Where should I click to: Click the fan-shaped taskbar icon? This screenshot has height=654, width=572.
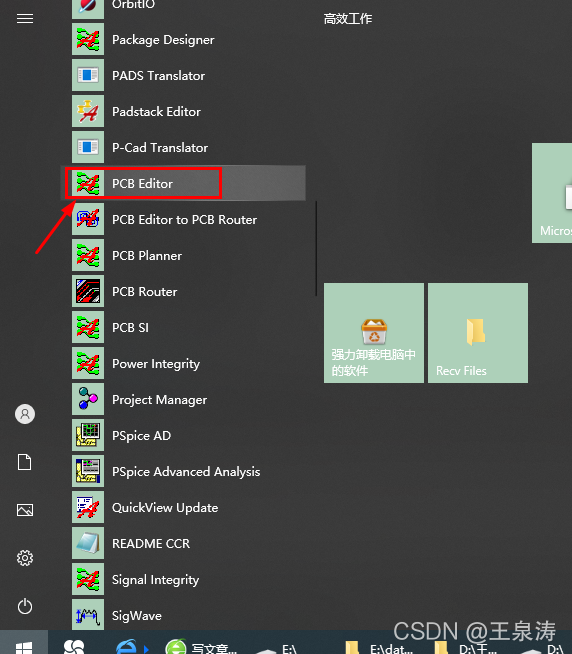click(74, 647)
